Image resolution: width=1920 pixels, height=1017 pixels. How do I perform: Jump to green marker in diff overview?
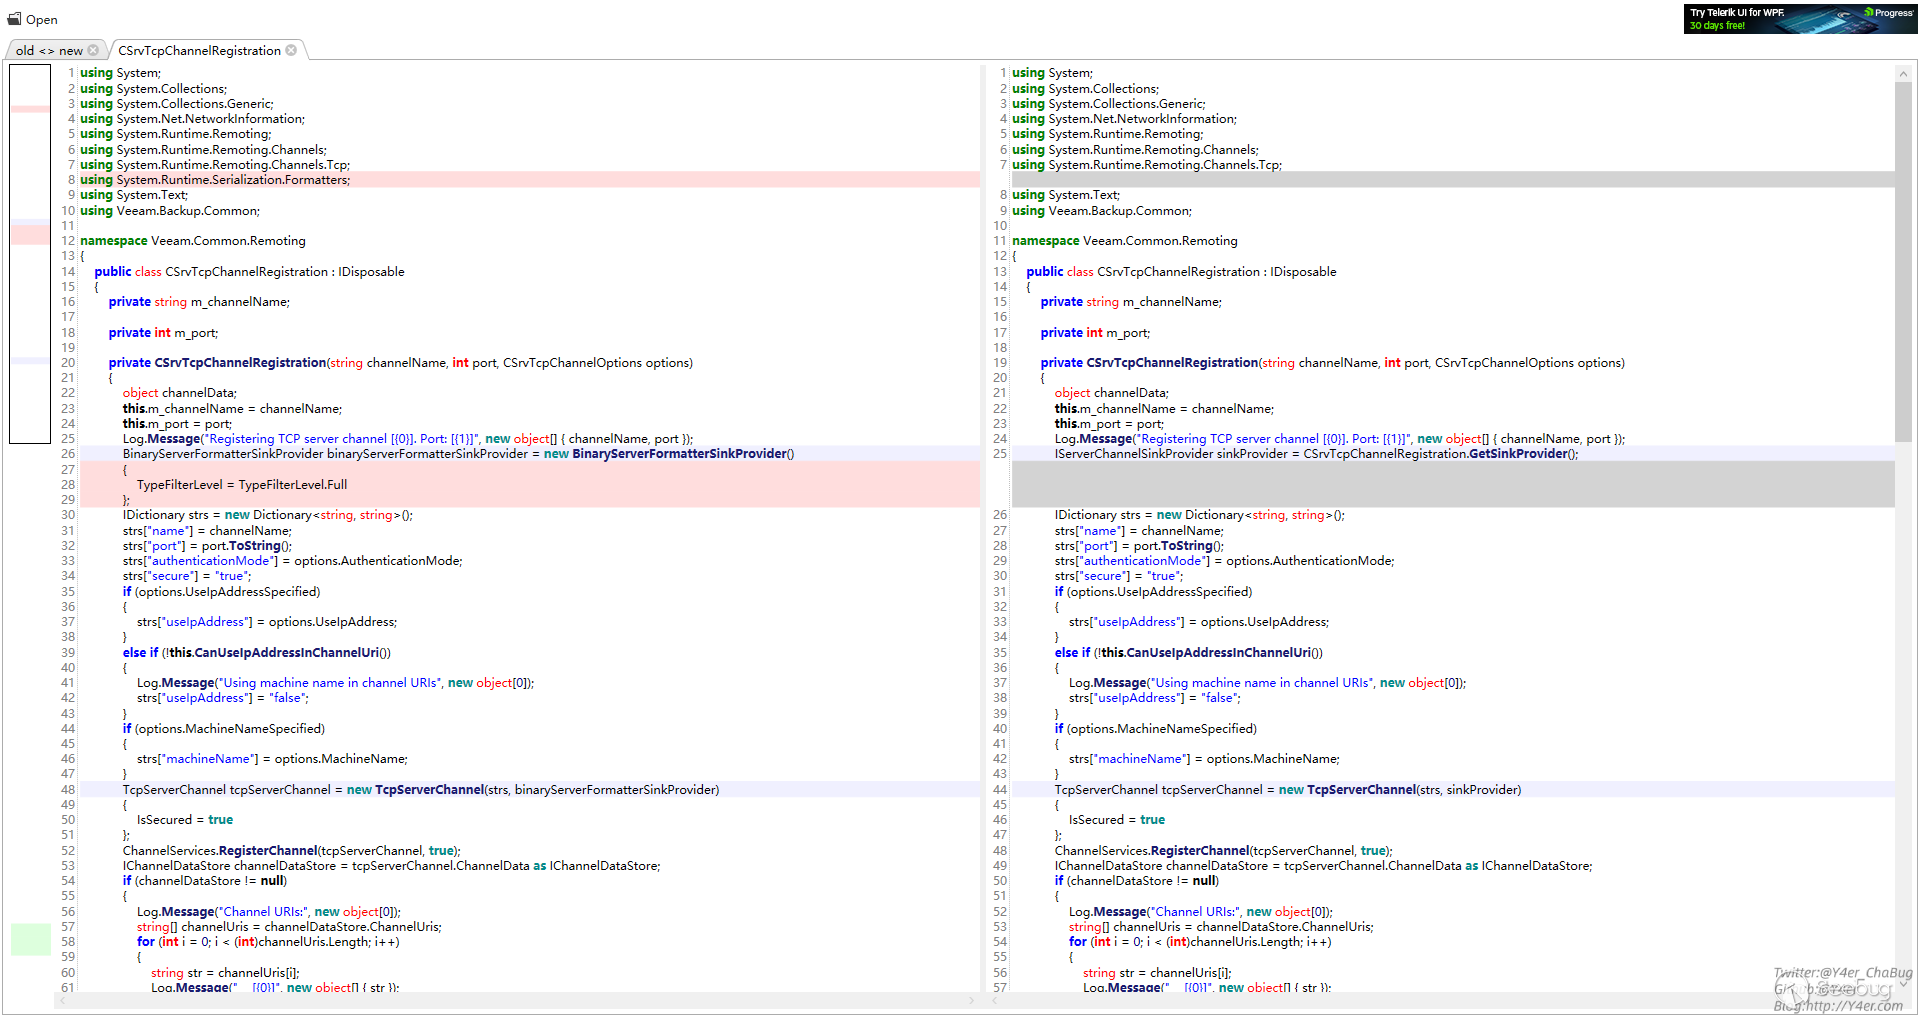coord(30,939)
